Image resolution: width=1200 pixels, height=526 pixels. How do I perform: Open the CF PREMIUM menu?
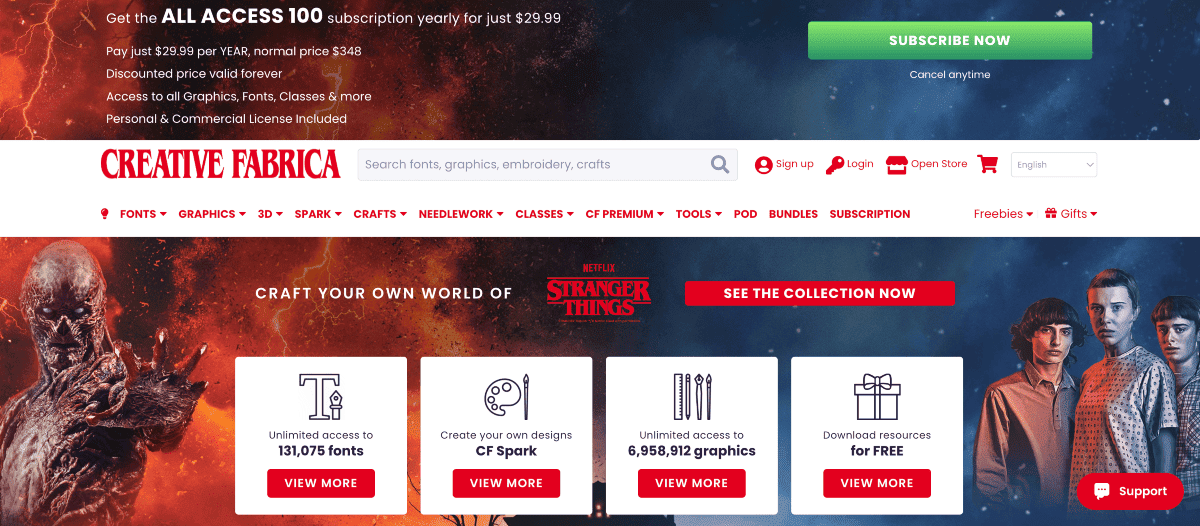[625, 214]
